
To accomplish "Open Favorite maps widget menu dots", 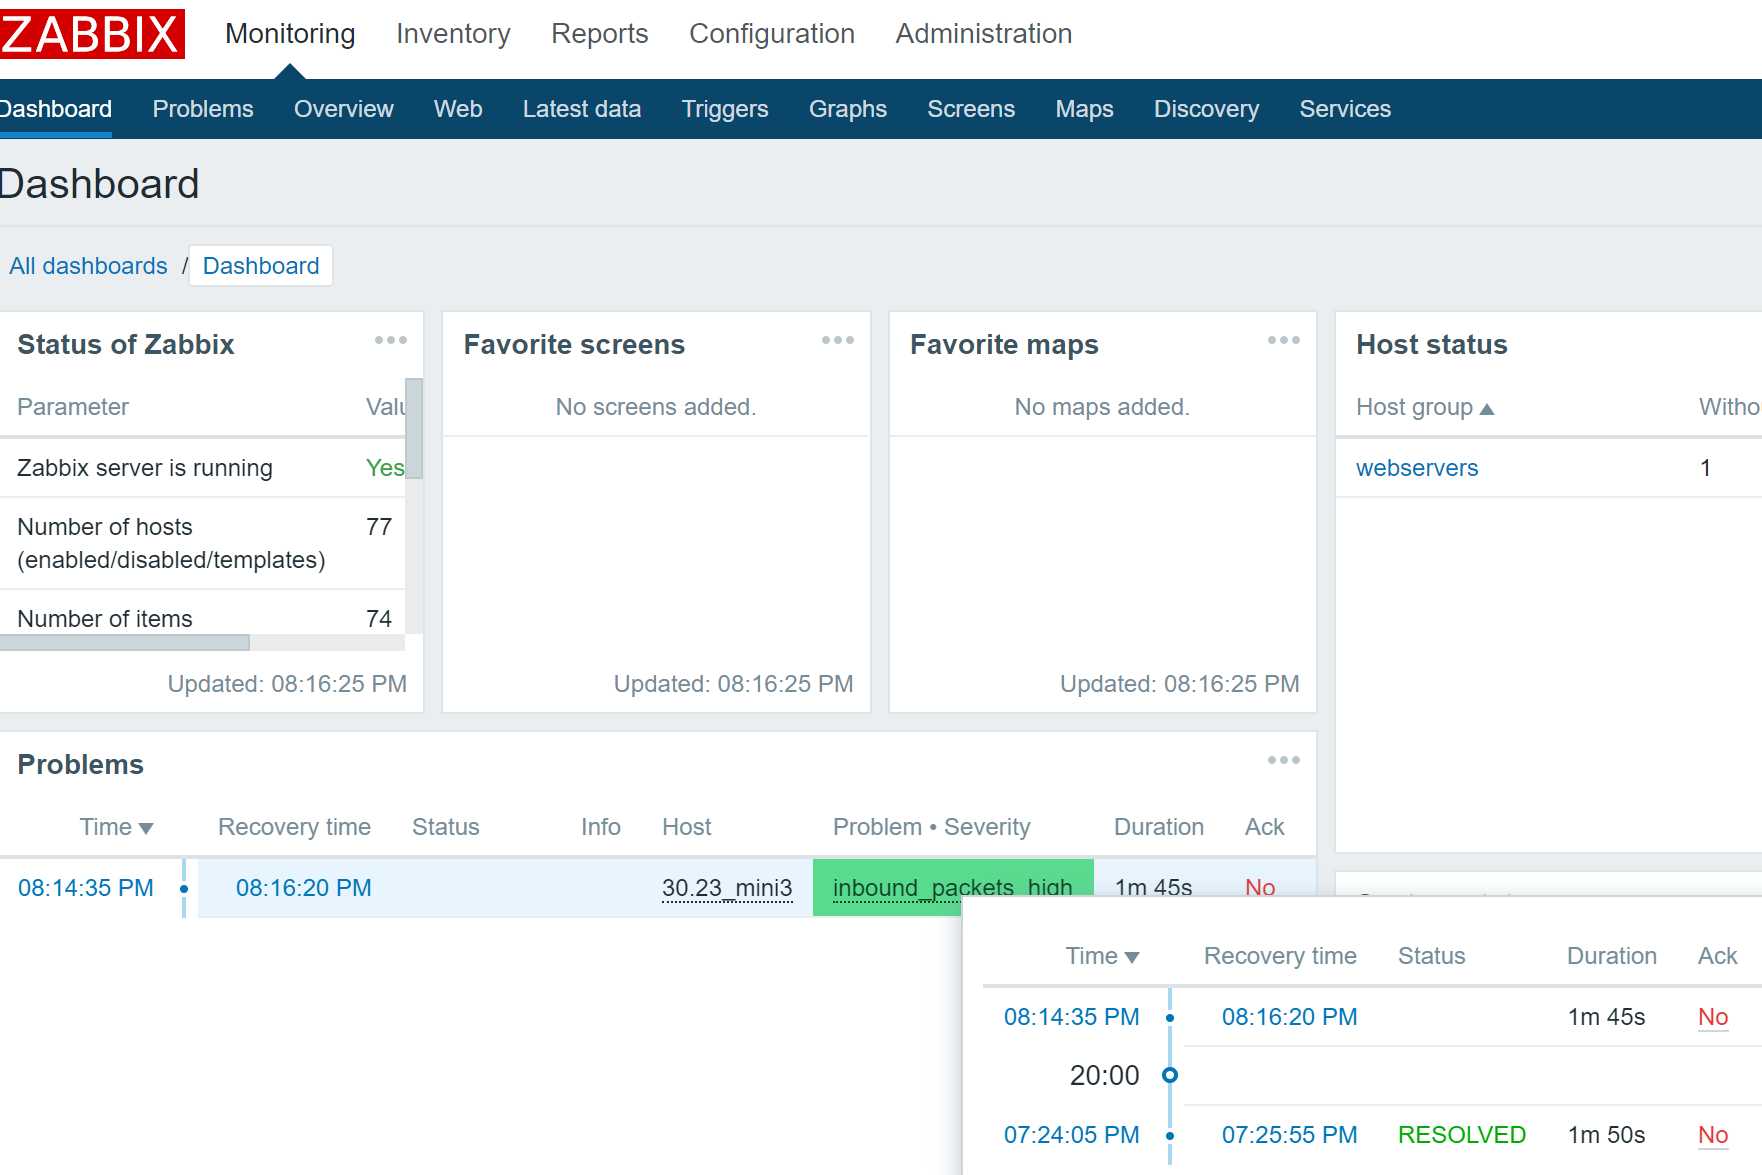I will 1284,341.
